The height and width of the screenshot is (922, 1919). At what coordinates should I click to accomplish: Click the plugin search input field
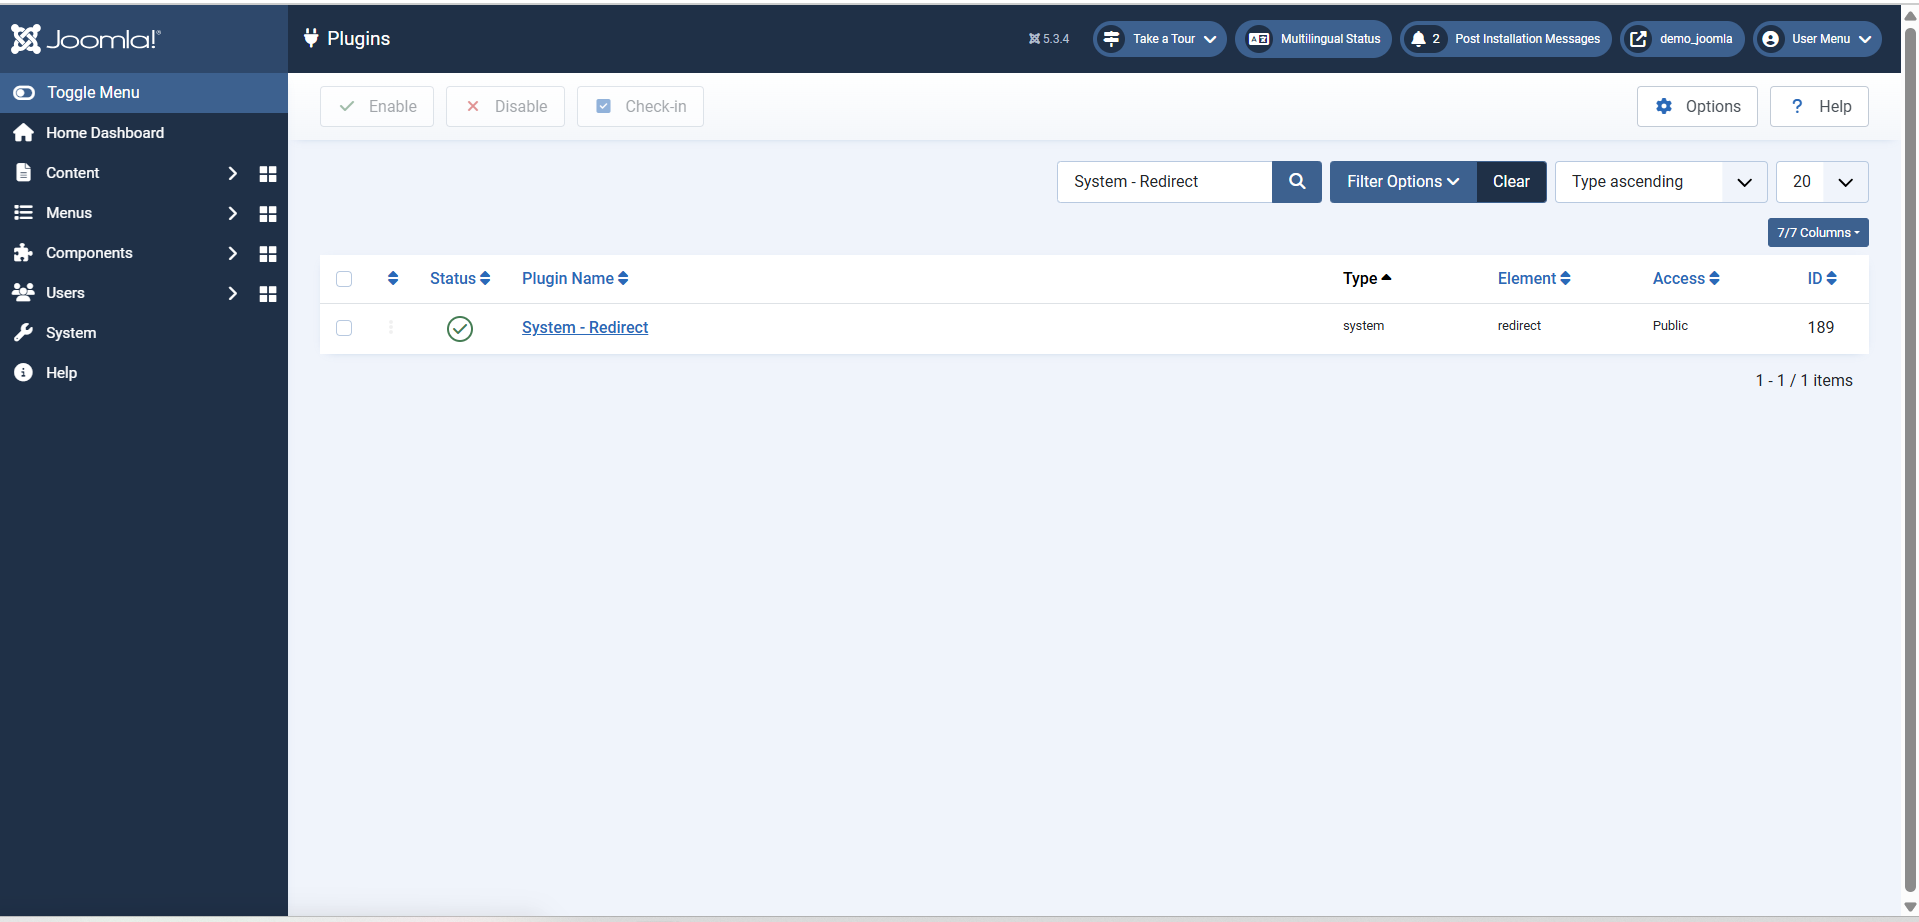point(1164,182)
